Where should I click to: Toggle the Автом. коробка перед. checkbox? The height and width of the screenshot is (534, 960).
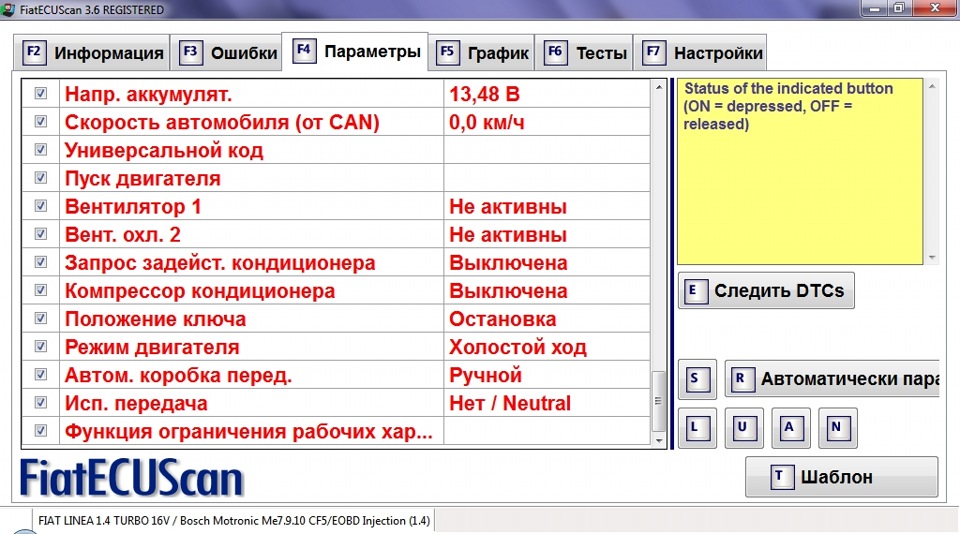[40, 374]
